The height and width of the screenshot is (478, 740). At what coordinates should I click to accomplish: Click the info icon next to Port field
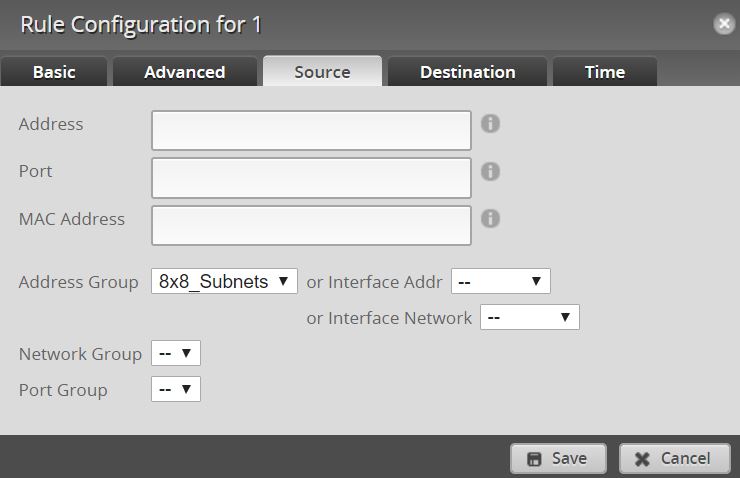click(490, 171)
